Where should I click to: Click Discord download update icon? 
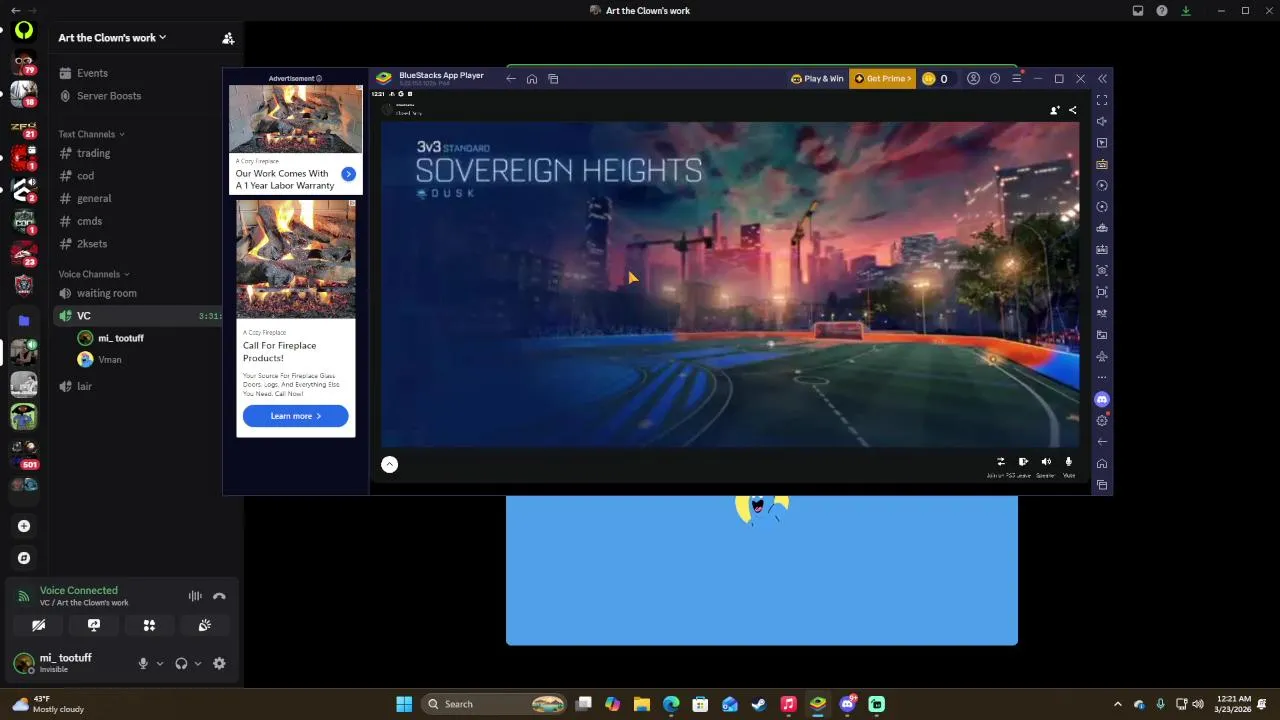click(1186, 11)
